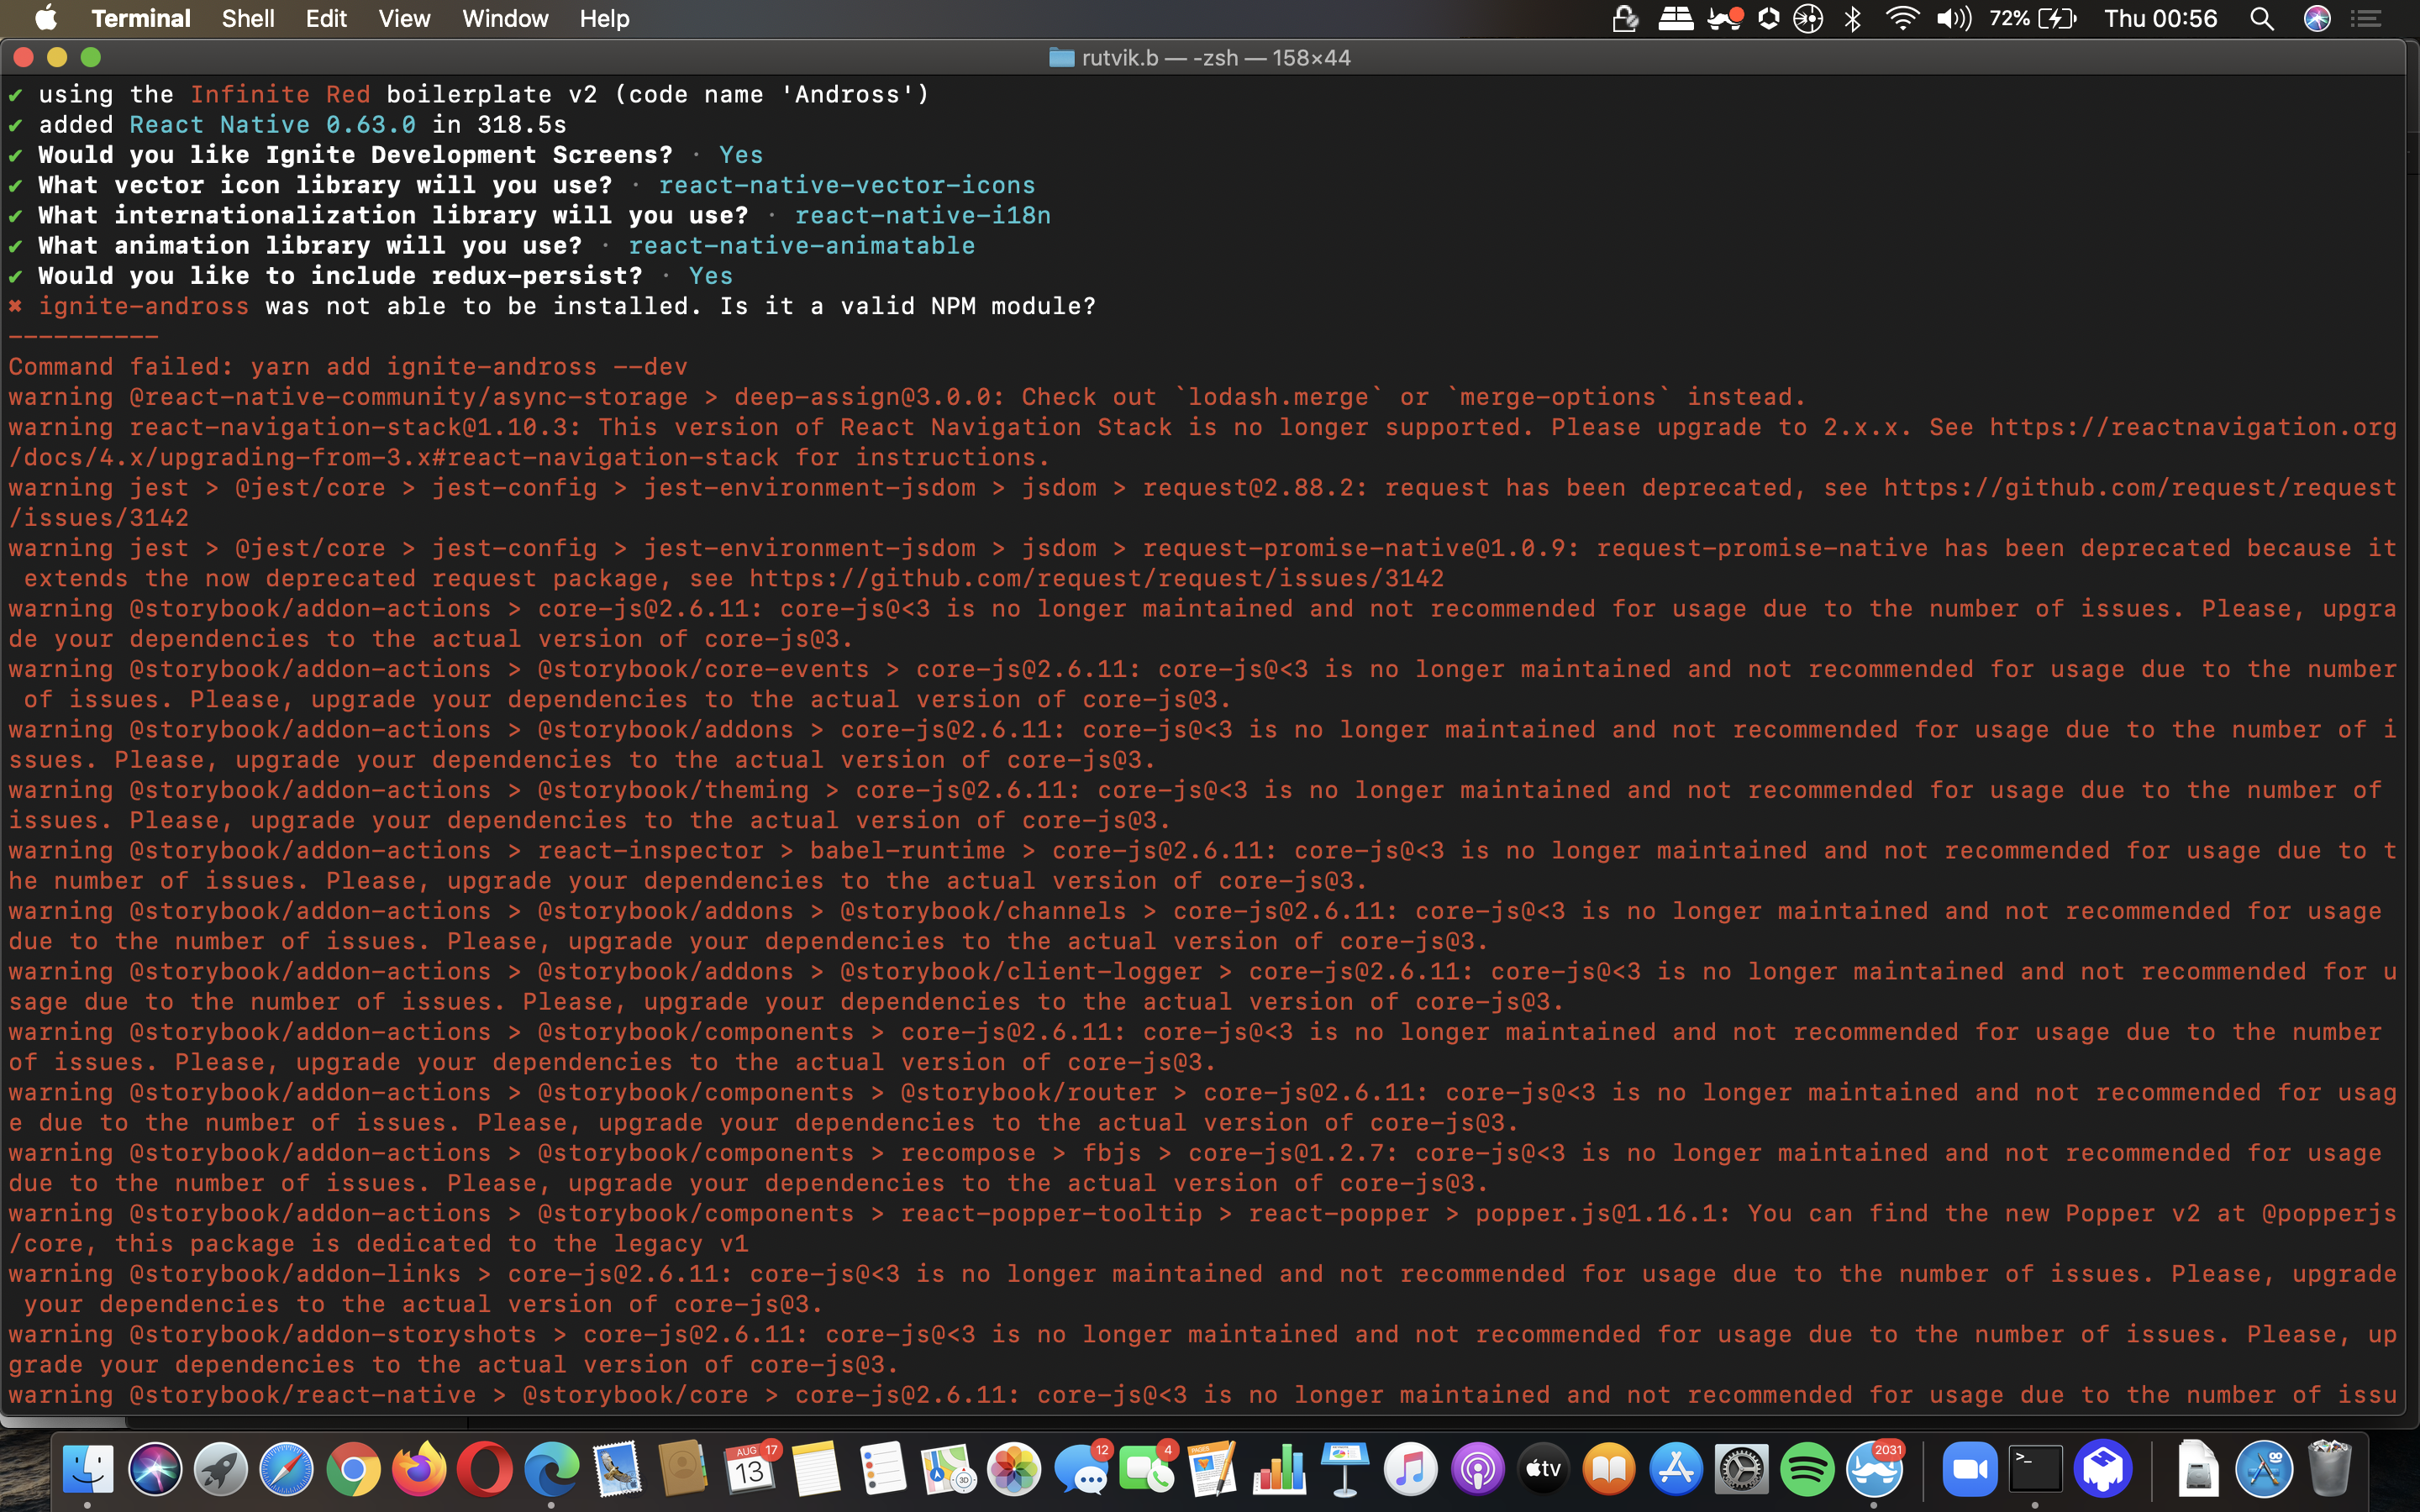Launch Safari from the Dock
2420x1512 pixels.
[286, 1468]
